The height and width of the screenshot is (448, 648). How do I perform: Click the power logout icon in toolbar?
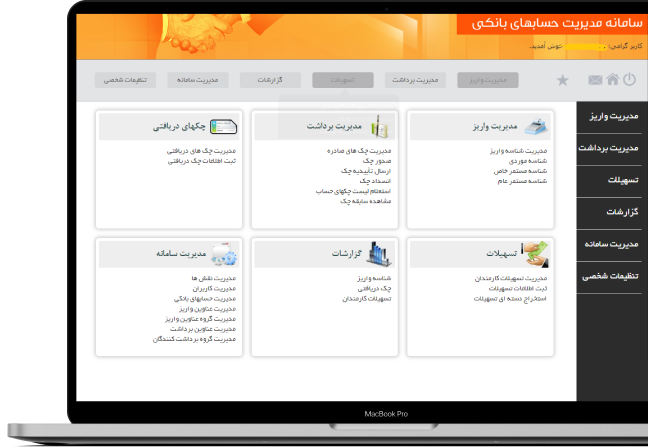click(x=629, y=79)
